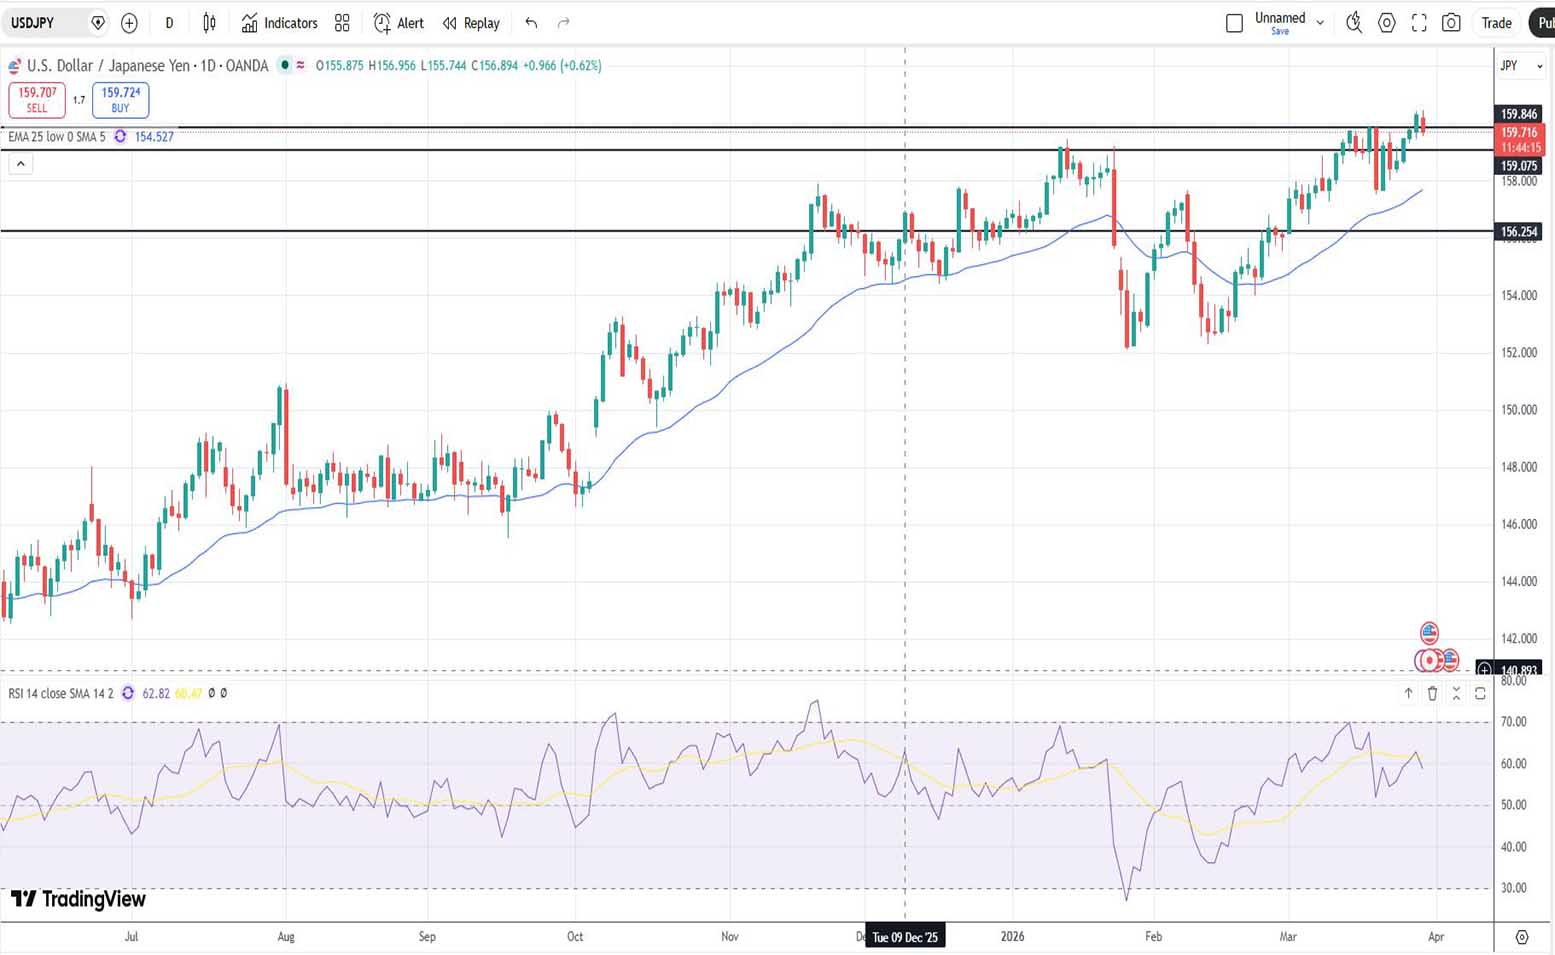Enter fullscreen mode
This screenshot has height=955, width=1555.
click(x=1419, y=23)
